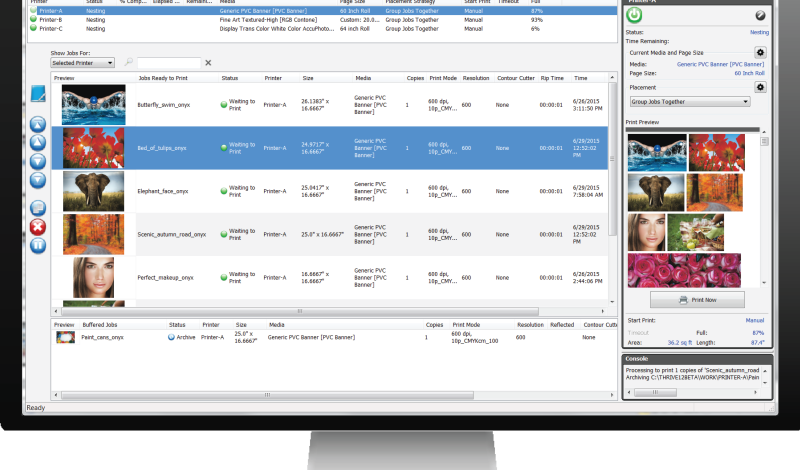Viewport: 800px width, 470px height.
Task: Move selected job up one position
Action: (38, 142)
